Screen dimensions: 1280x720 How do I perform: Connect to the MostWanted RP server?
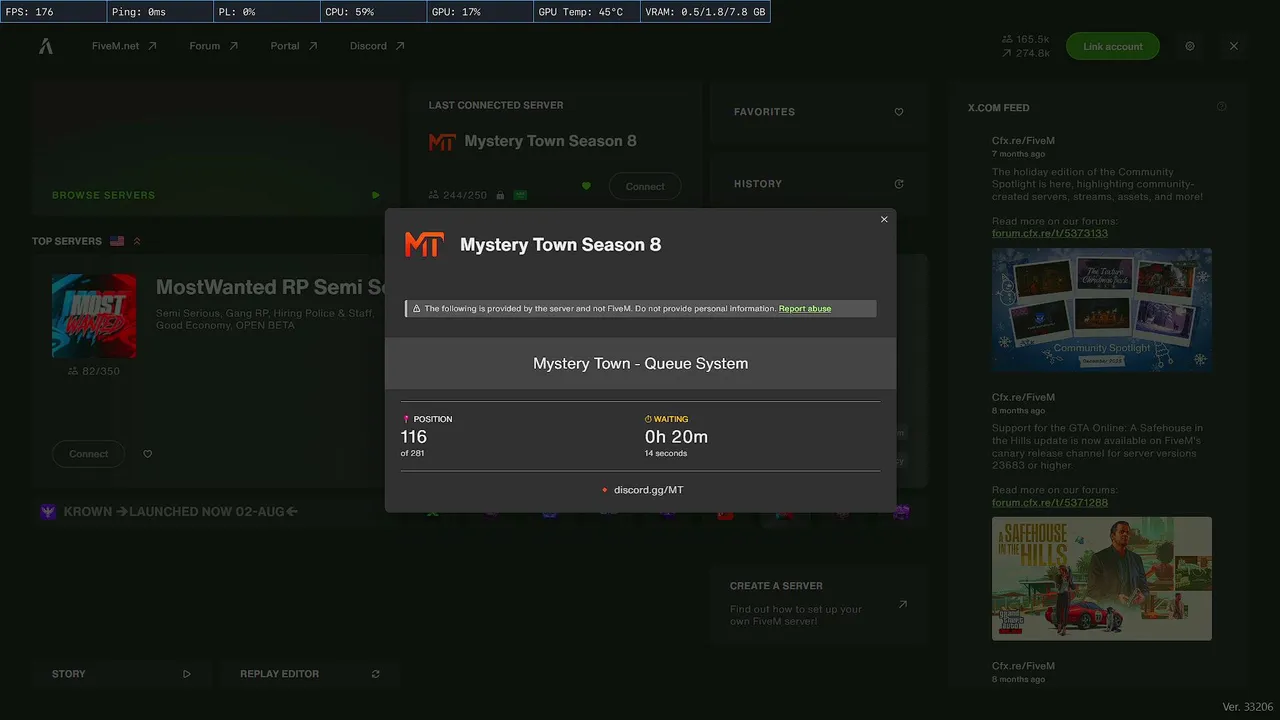pos(88,454)
